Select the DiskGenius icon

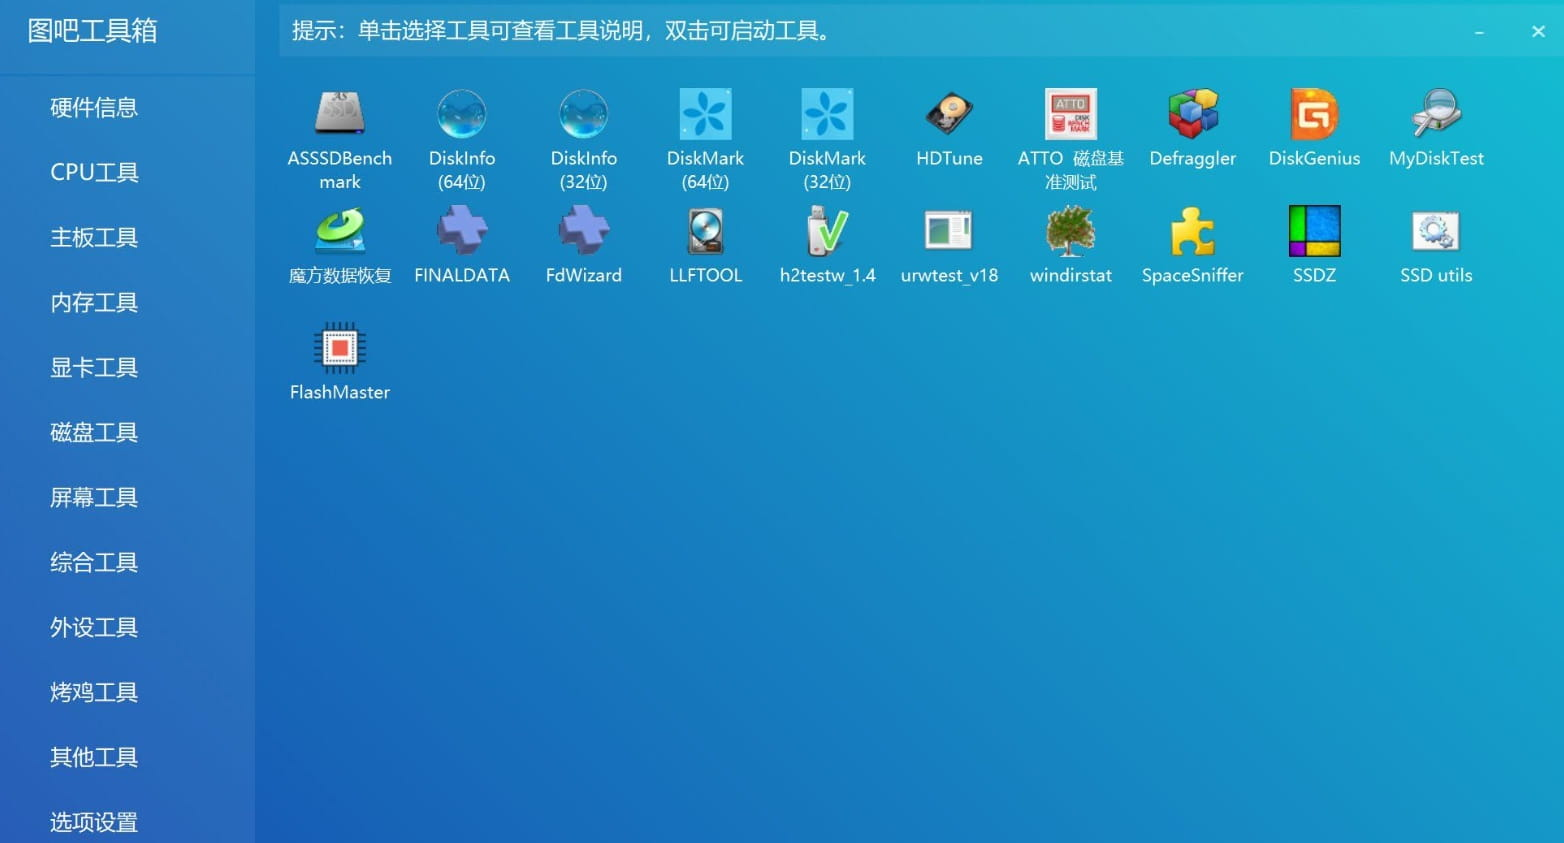pos(1315,114)
